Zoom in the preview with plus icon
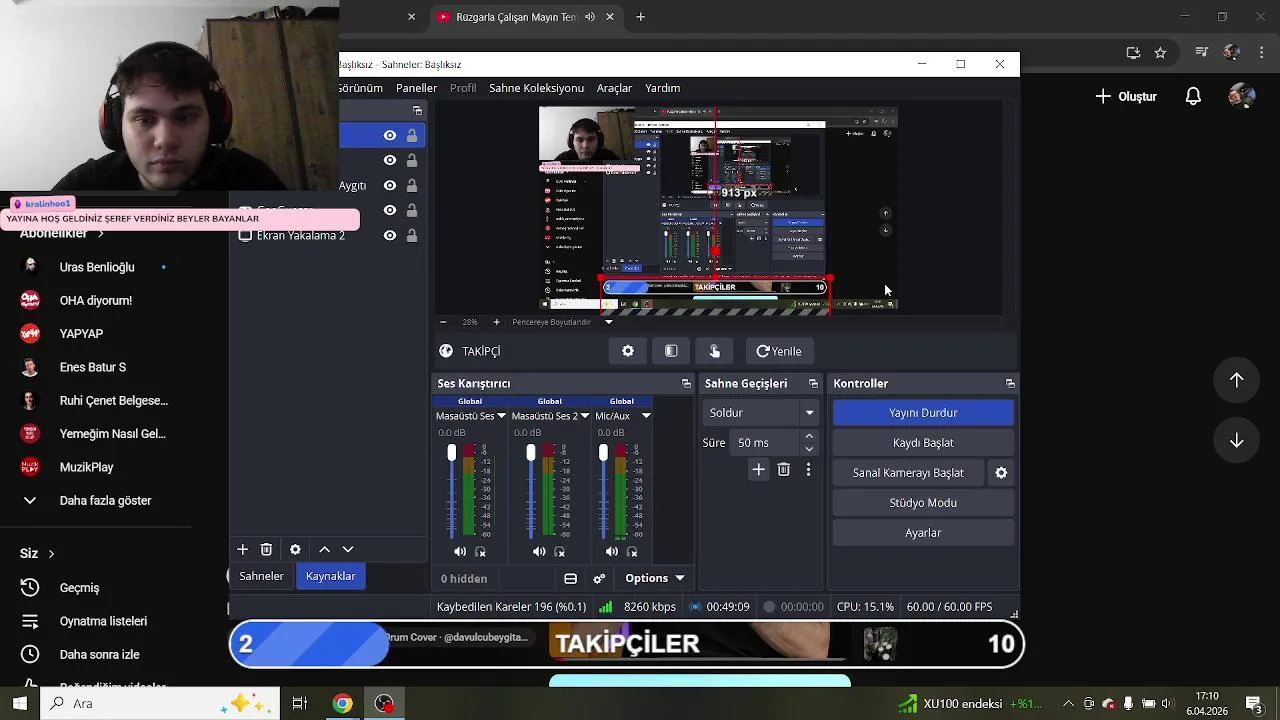Screen dimensions: 1280x720 (497, 322)
